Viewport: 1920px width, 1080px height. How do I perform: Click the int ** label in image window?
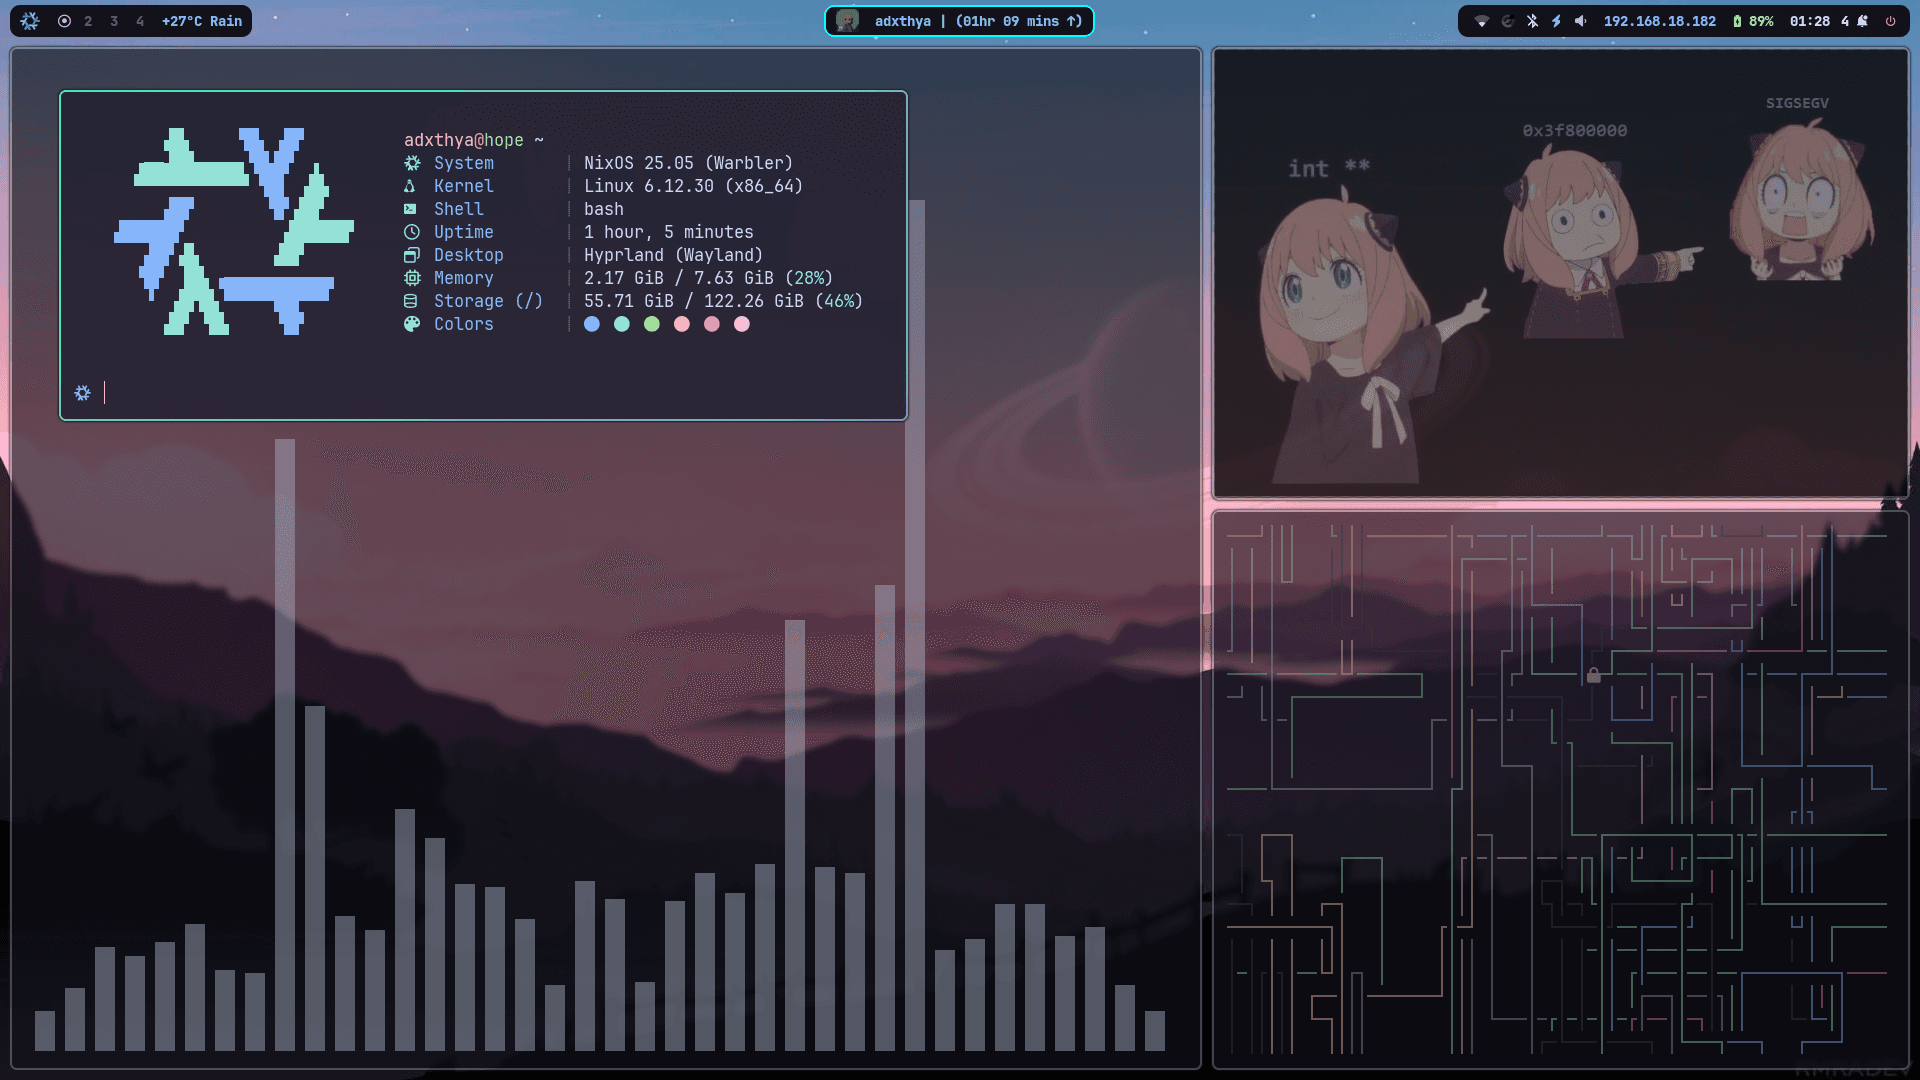coord(1329,169)
